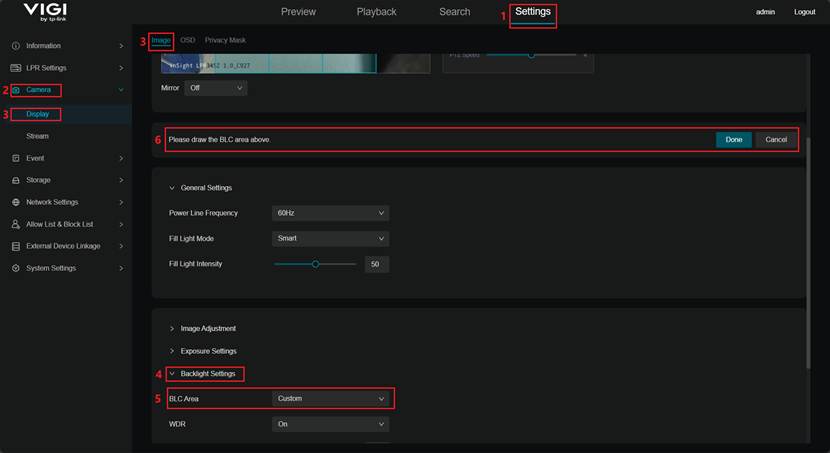Open the Mirror dropdown
This screenshot has width=830, height=453.
point(215,88)
